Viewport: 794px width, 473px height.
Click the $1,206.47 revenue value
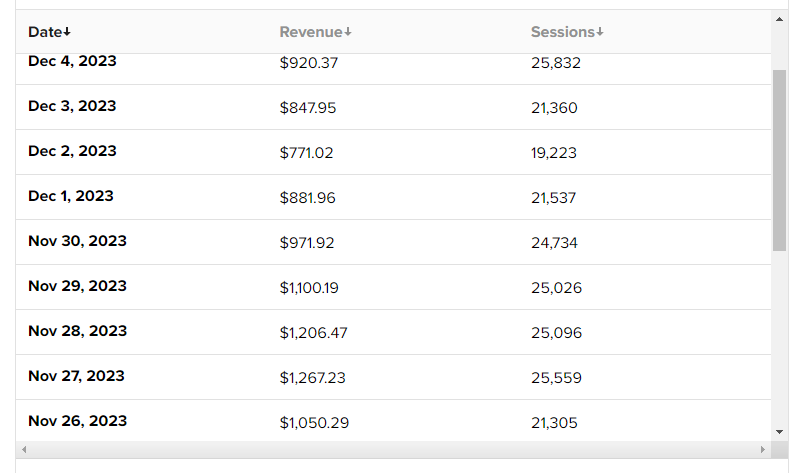(x=313, y=333)
